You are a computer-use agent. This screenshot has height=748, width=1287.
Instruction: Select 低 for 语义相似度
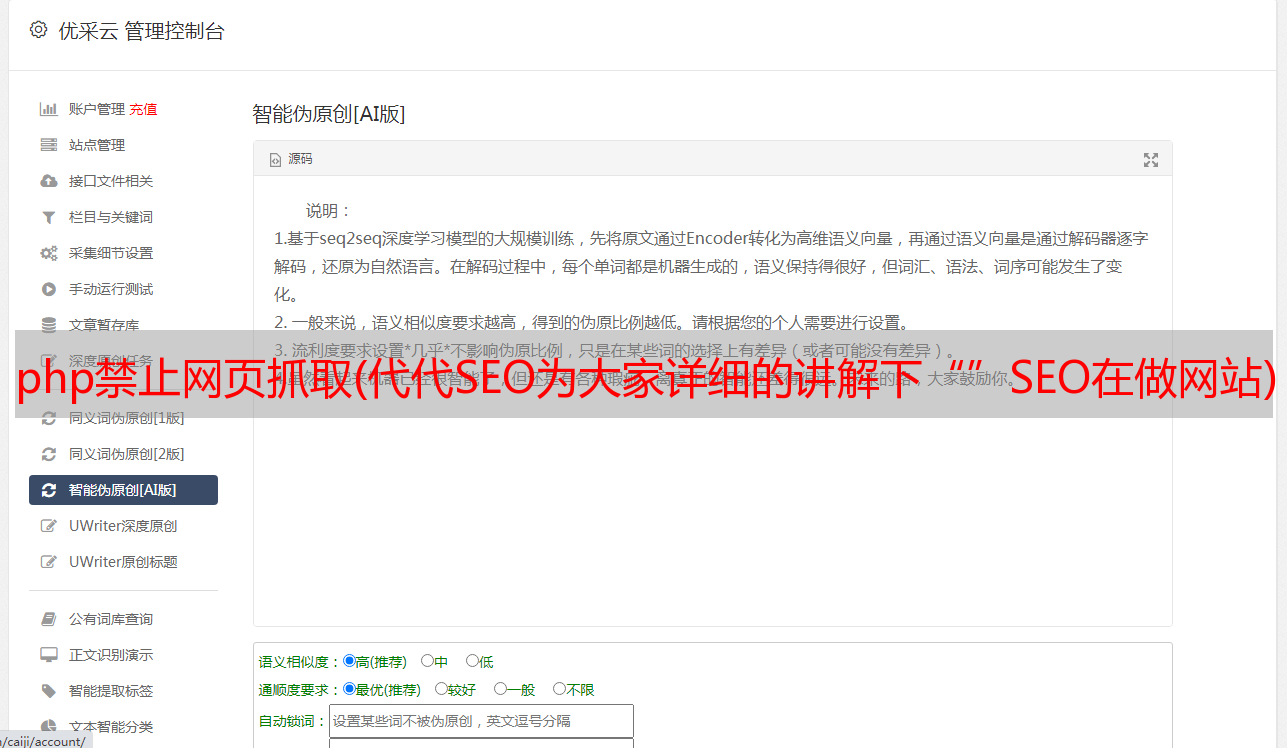click(x=472, y=661)
